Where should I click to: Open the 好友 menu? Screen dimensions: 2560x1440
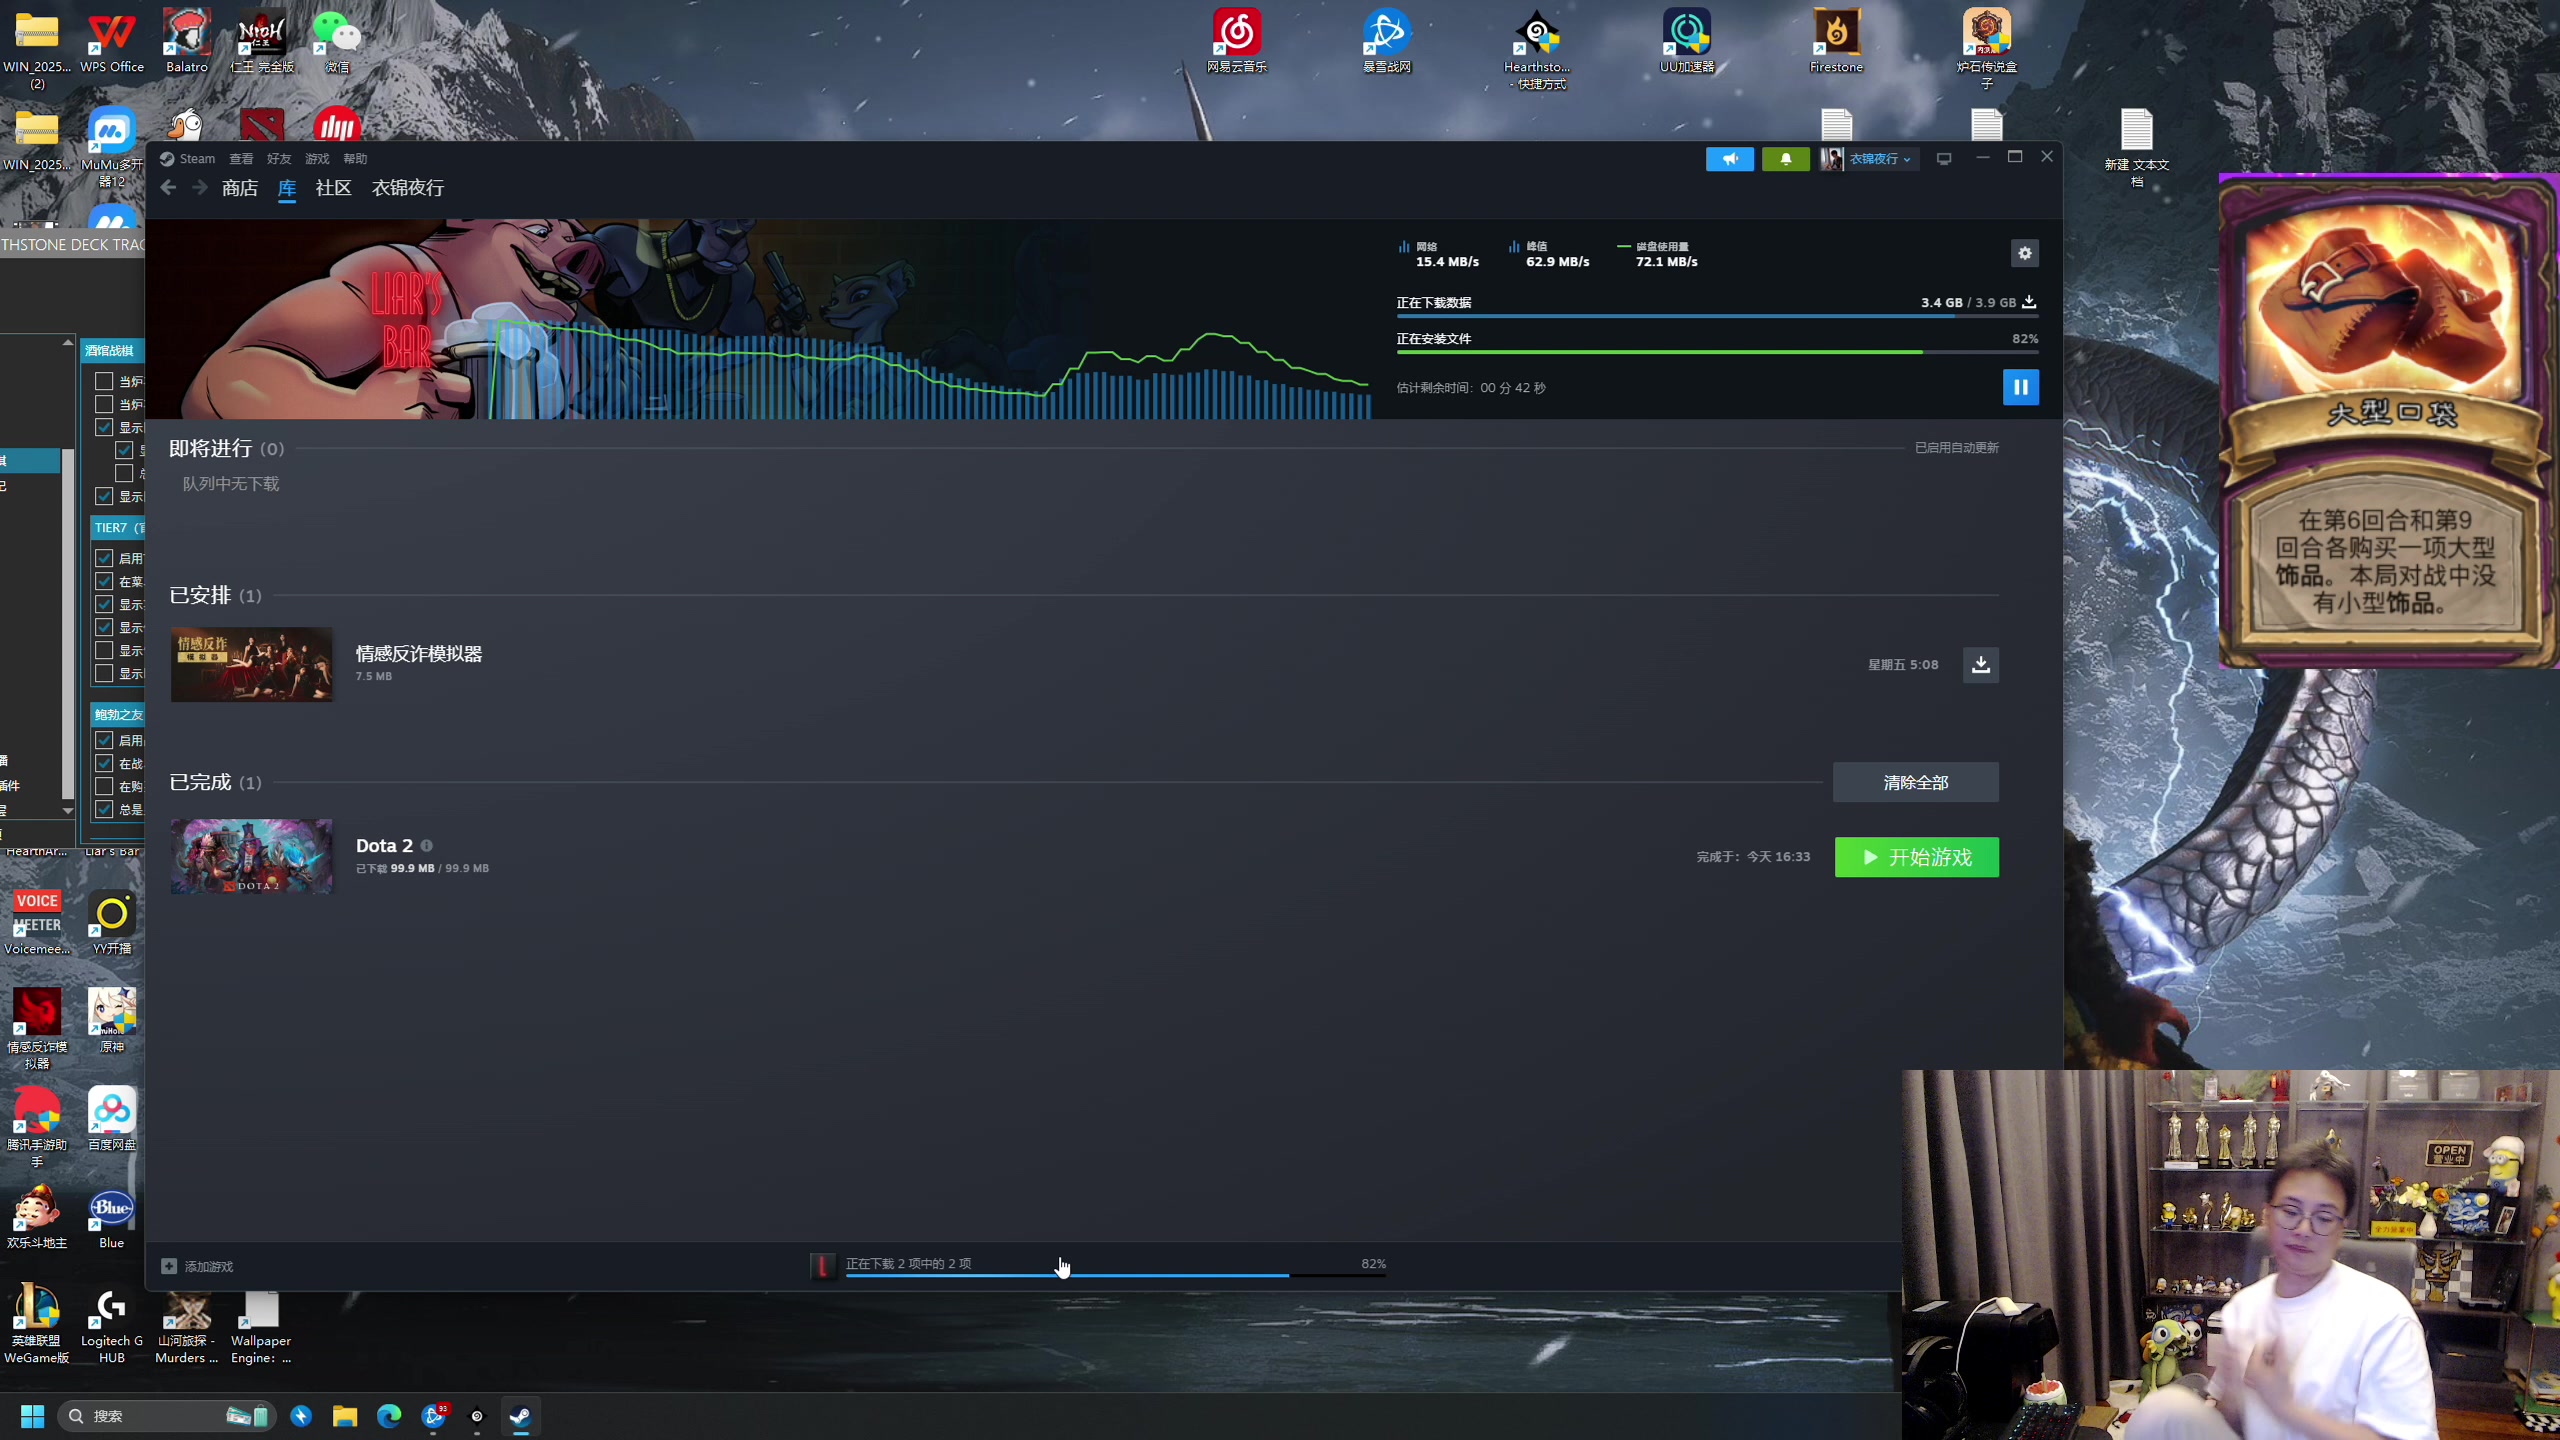(x=279, y=159)
